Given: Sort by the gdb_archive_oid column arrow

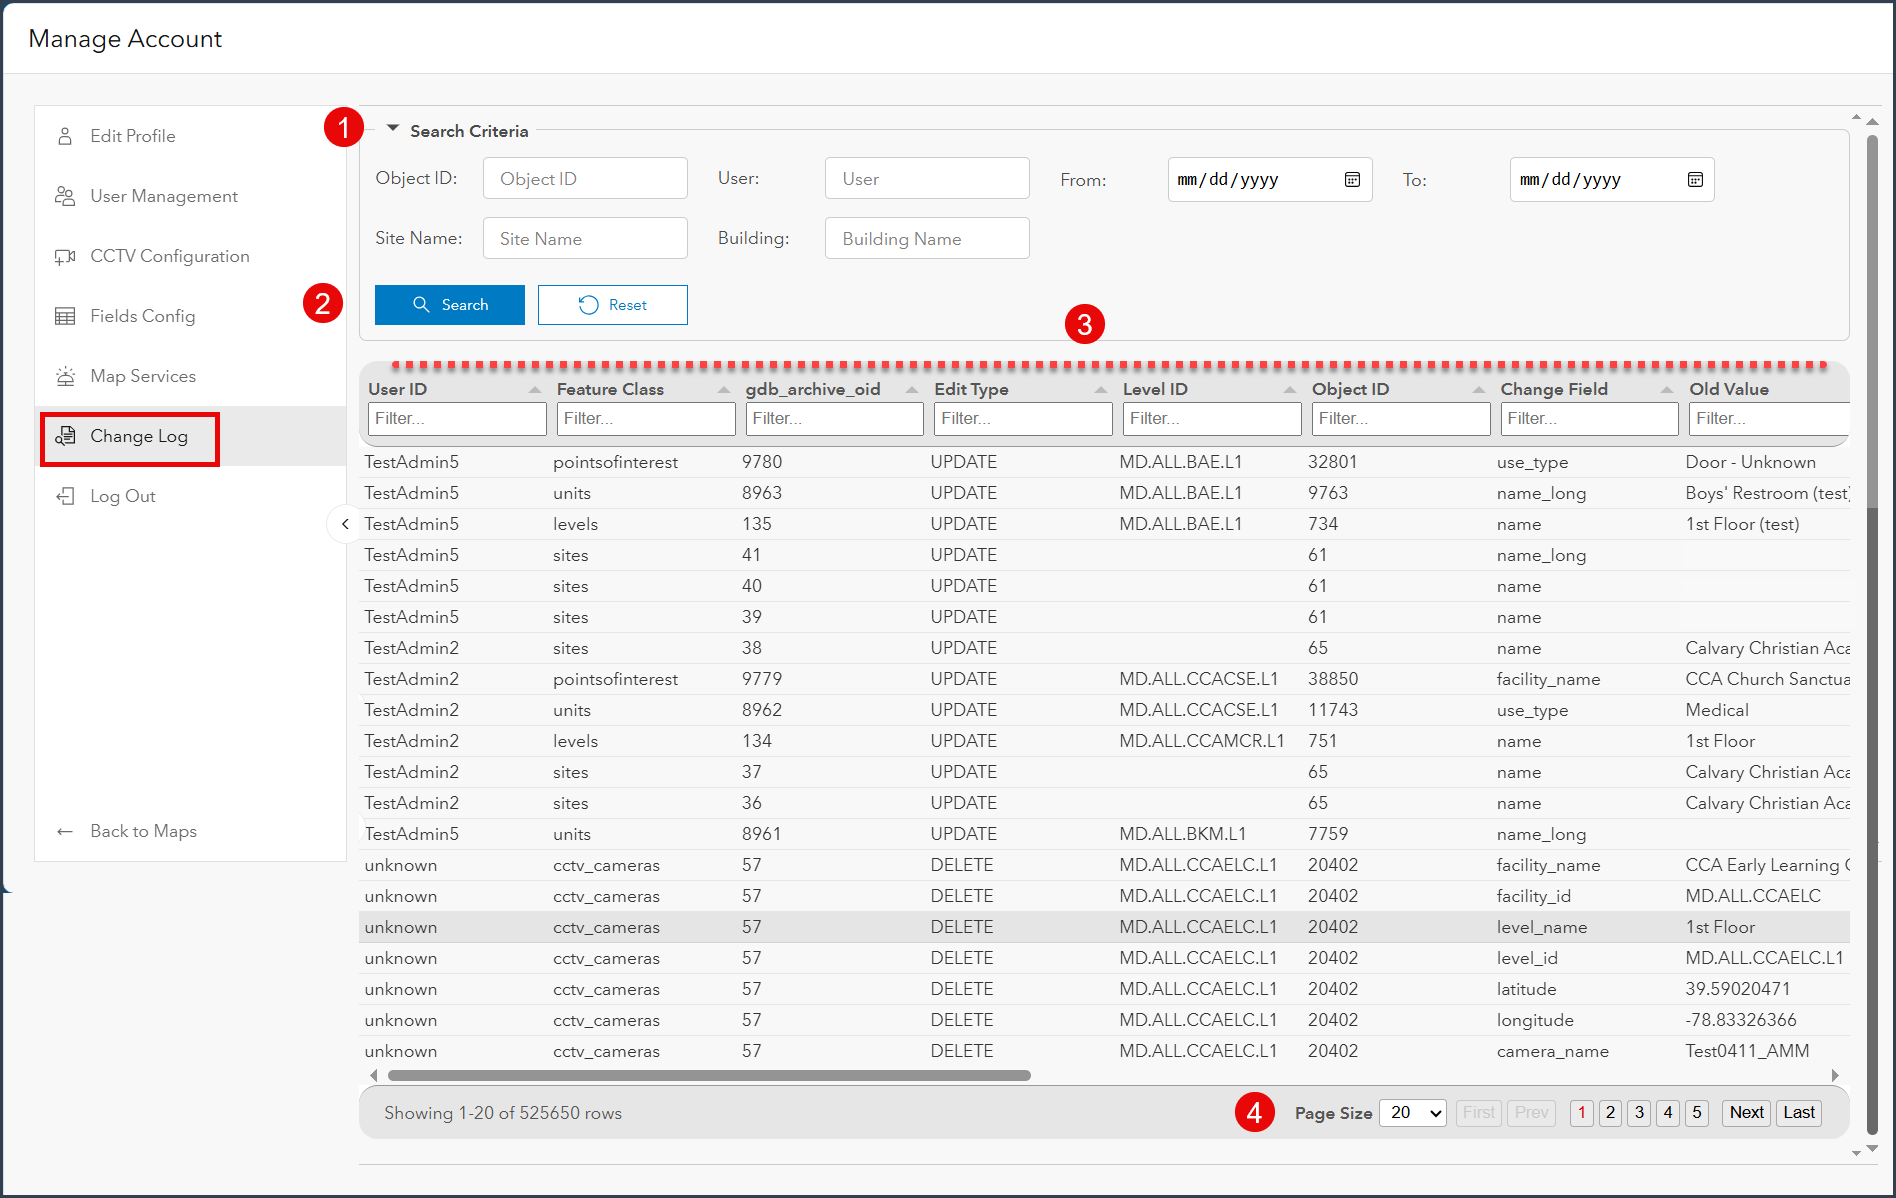Looking at the screenshot, I should pos(911,390).
